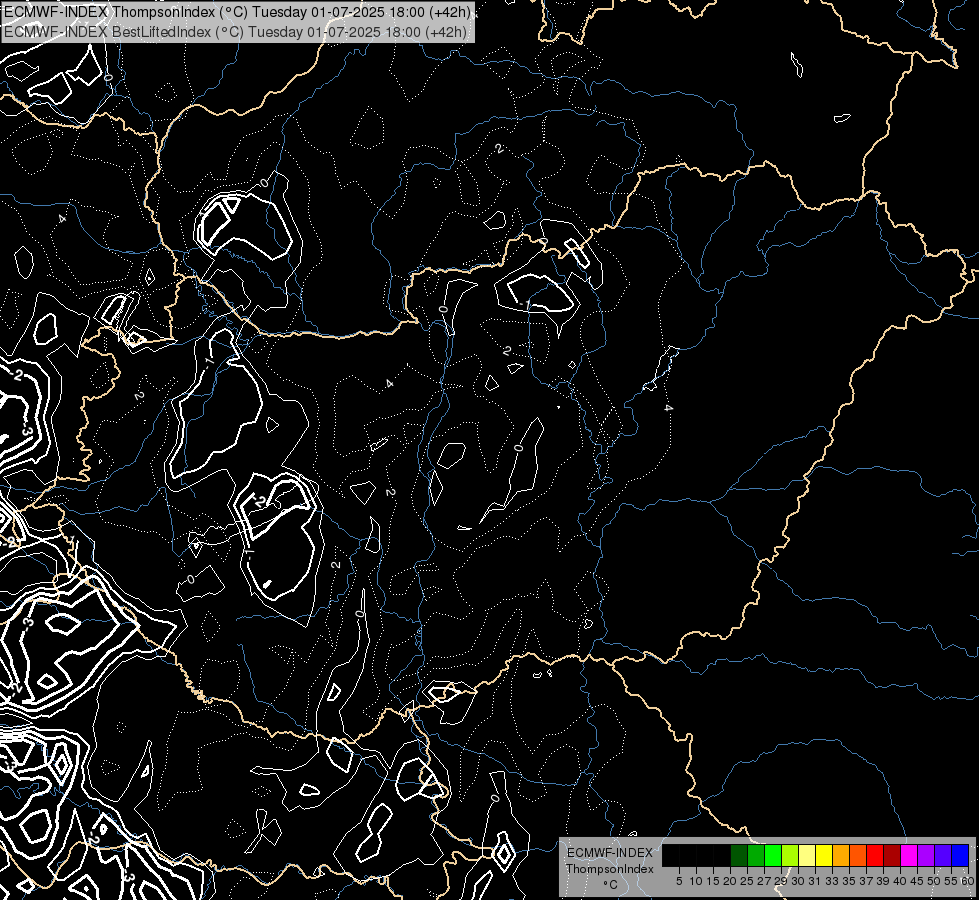Click the BestLiftedIndex title line

click(x=237, y=31)
